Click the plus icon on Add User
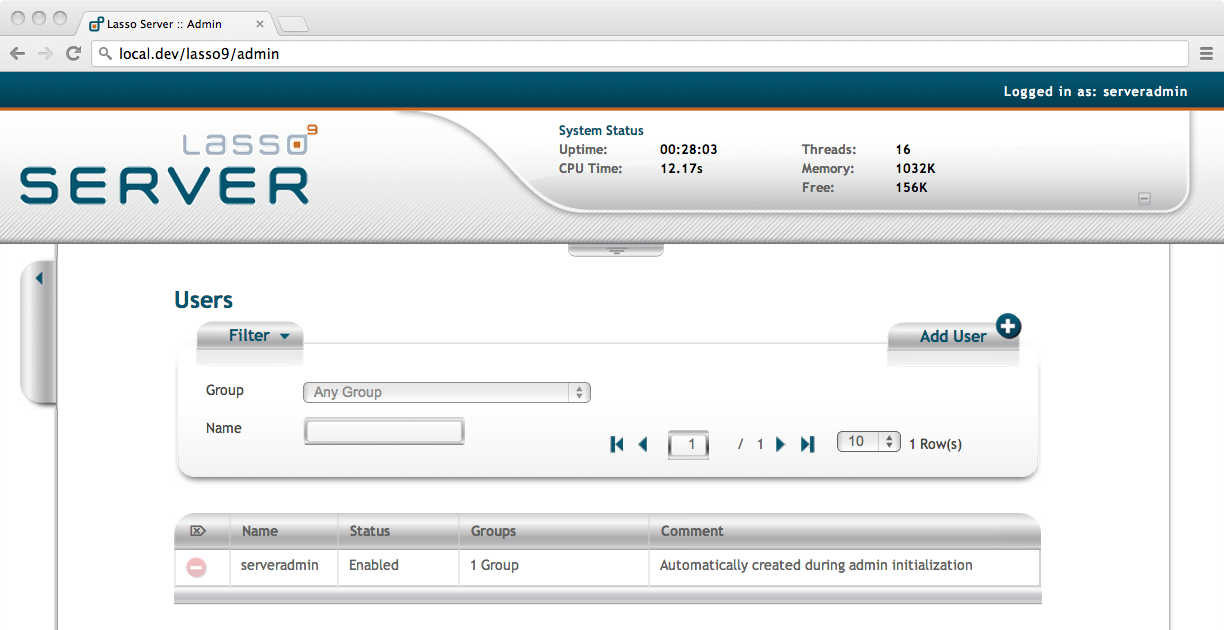The image size is (1224, 630). click(1009, 326)
